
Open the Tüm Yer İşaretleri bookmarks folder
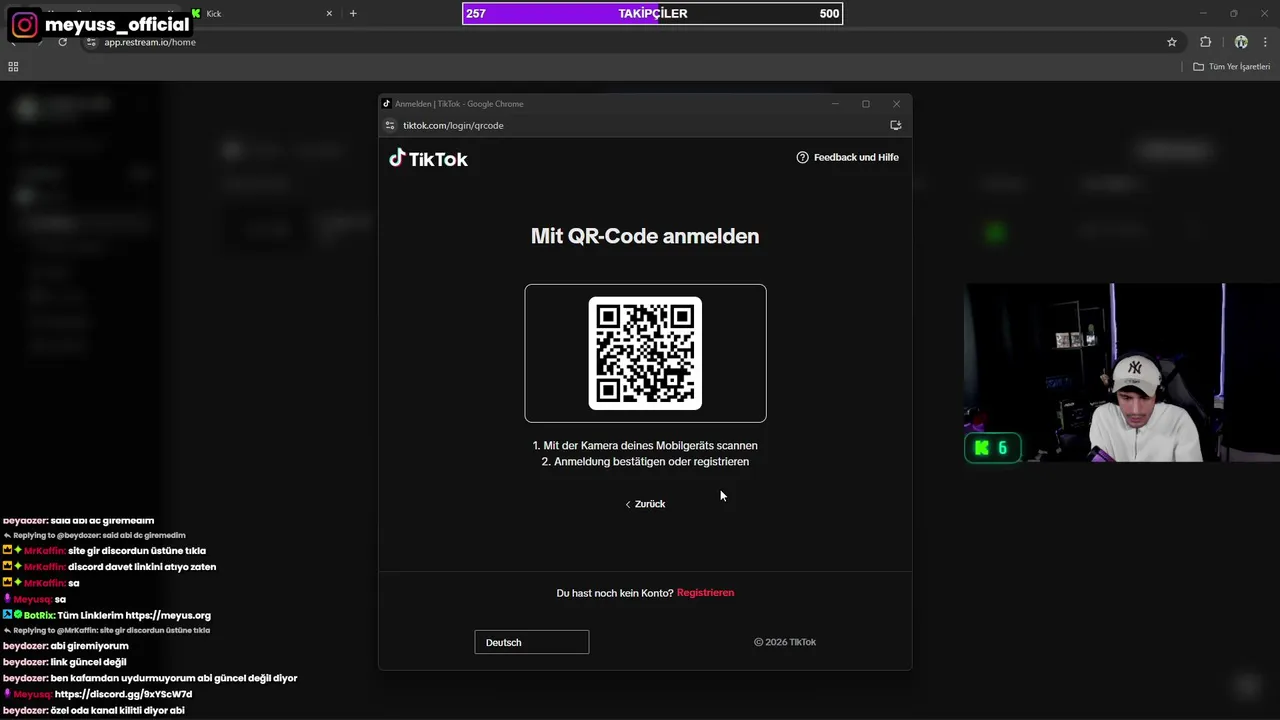pyautogui.click(x=1232, y=67)
